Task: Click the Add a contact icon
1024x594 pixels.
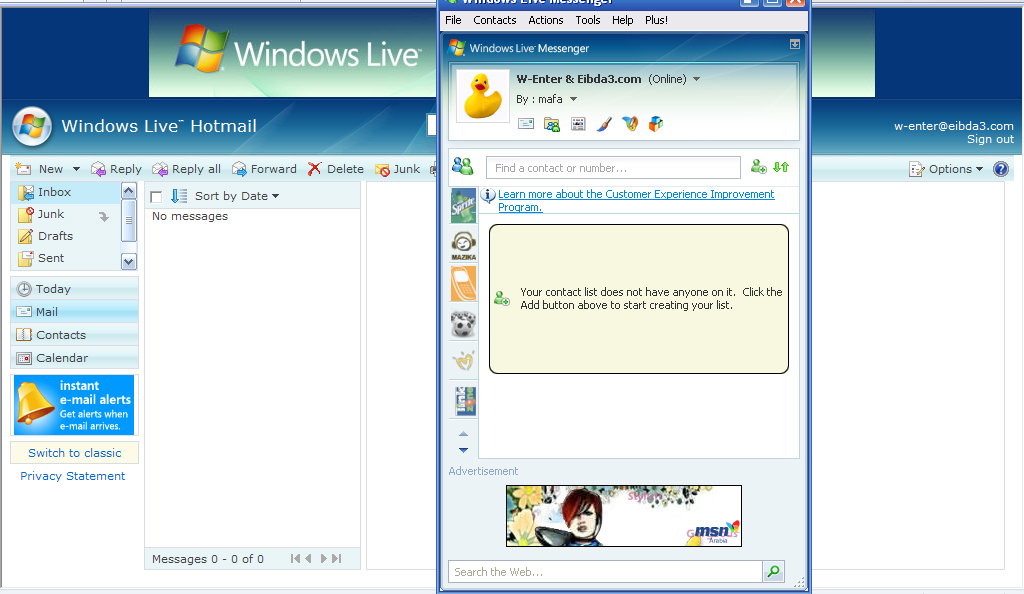Action: (758, 167)
